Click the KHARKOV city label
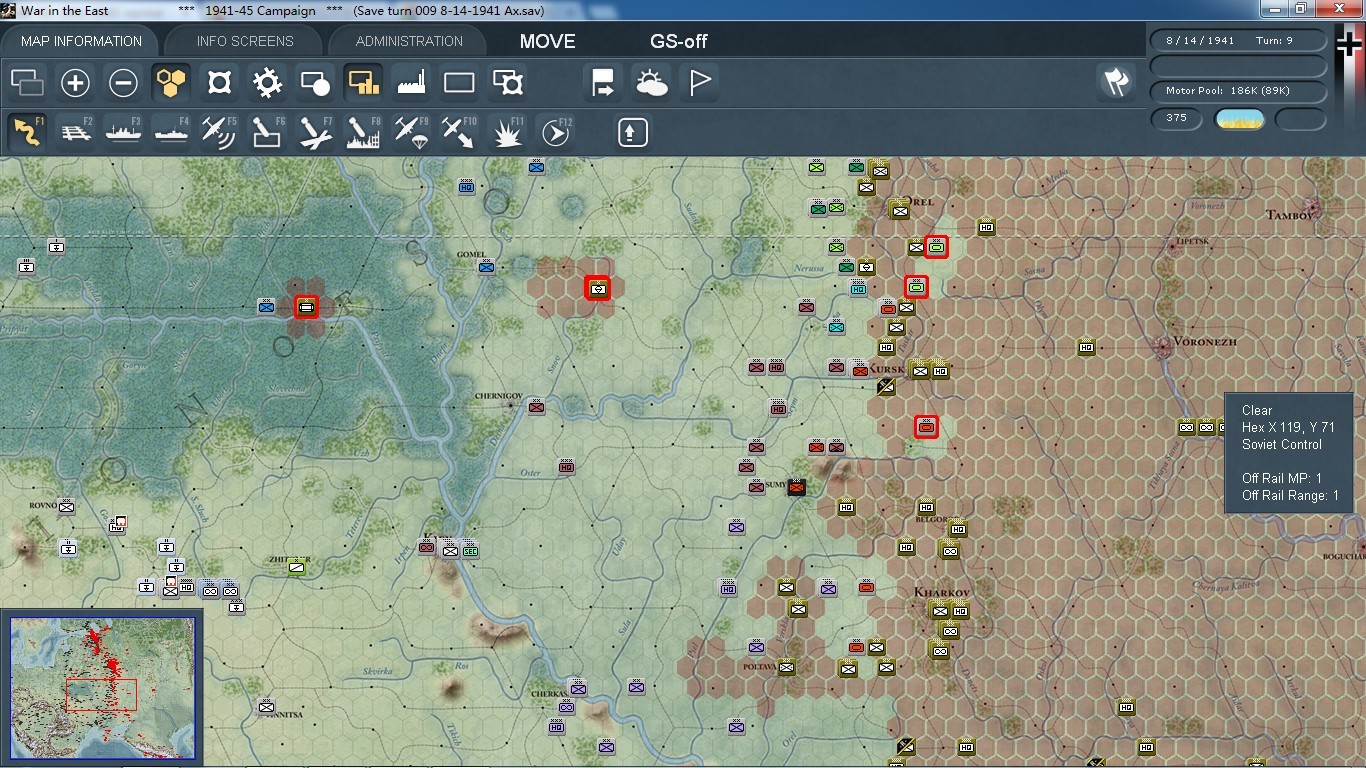1366x768 pixels. pyautogui.click(x=943, y=592)
